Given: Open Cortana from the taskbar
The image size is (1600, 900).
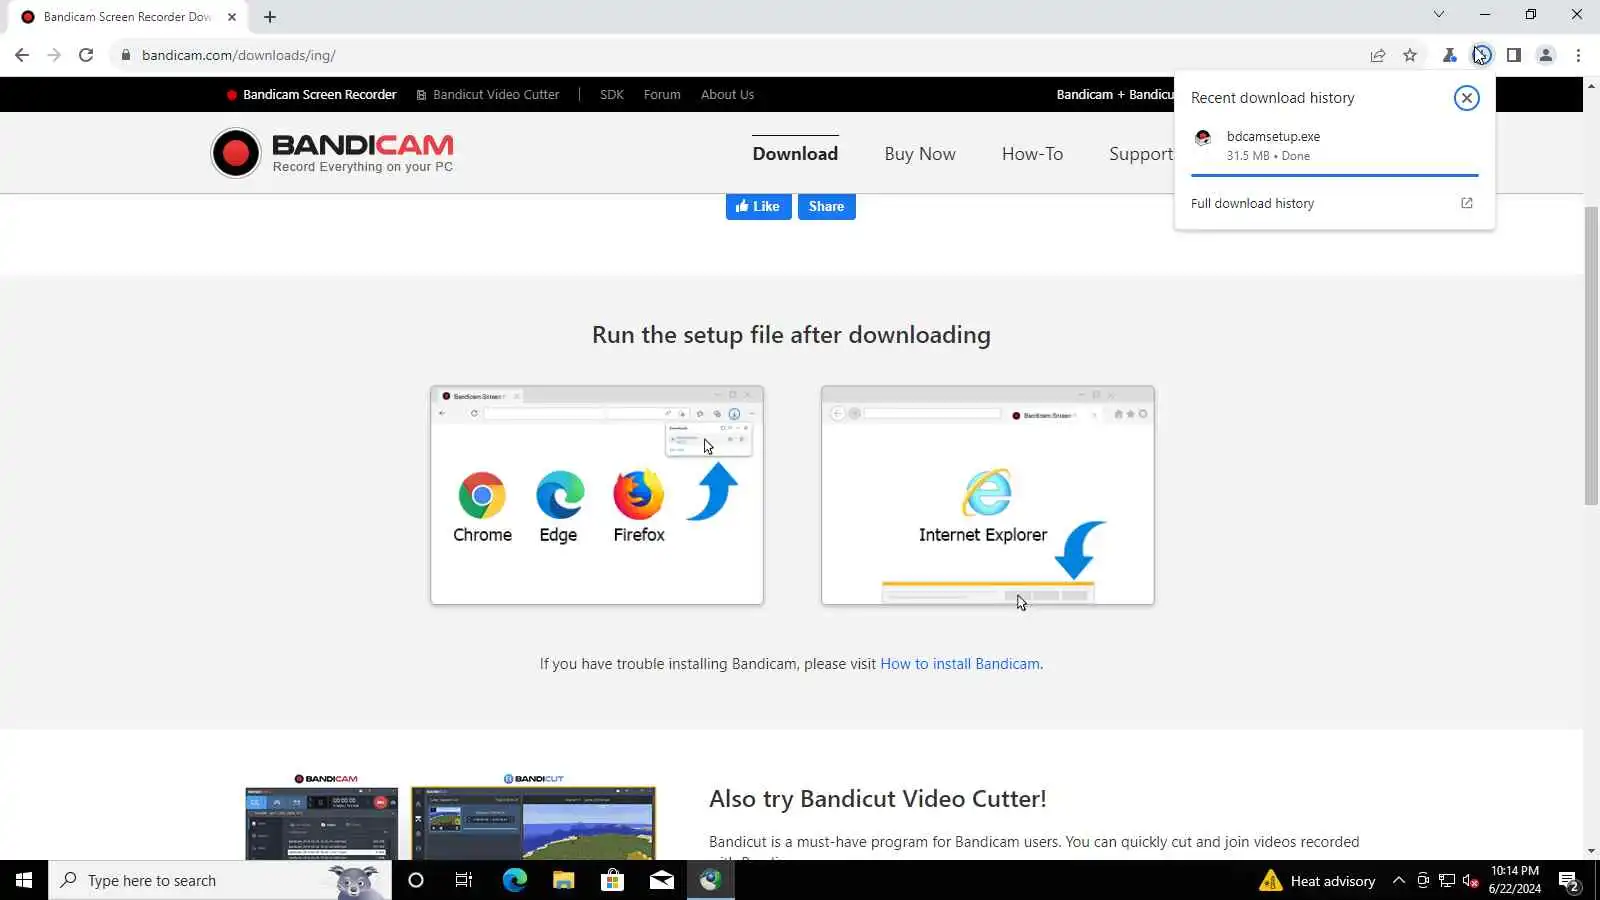Looking at the screenshot, I should tap(416, 880).
